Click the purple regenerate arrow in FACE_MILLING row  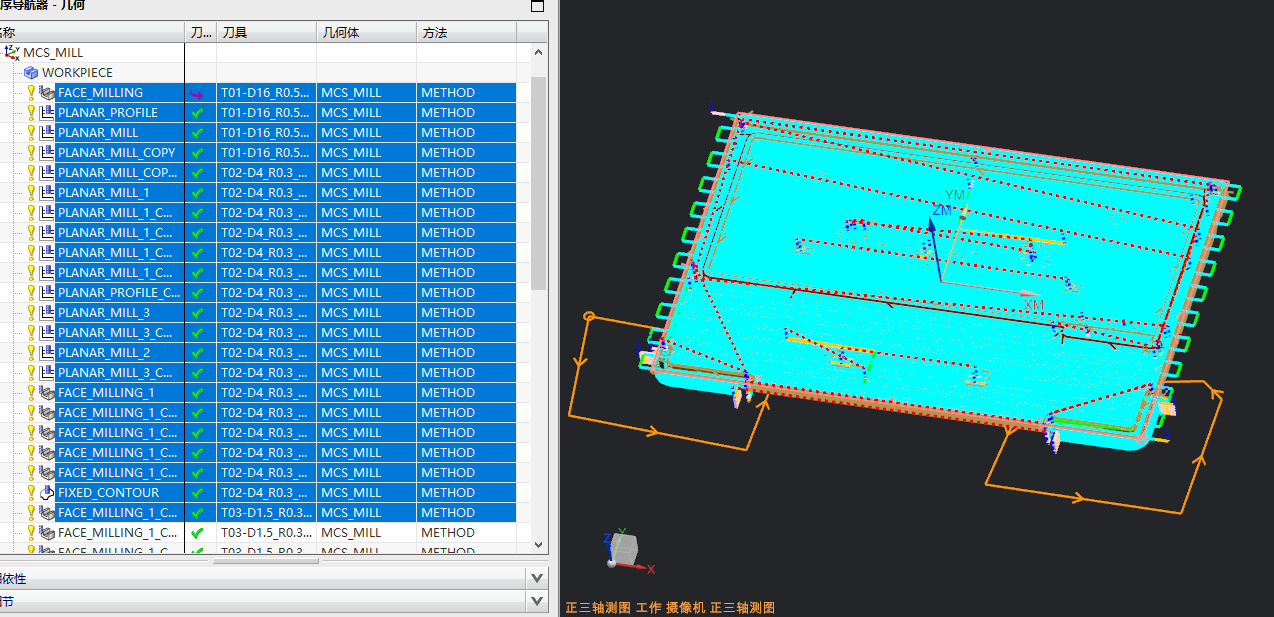pos(197,93)
